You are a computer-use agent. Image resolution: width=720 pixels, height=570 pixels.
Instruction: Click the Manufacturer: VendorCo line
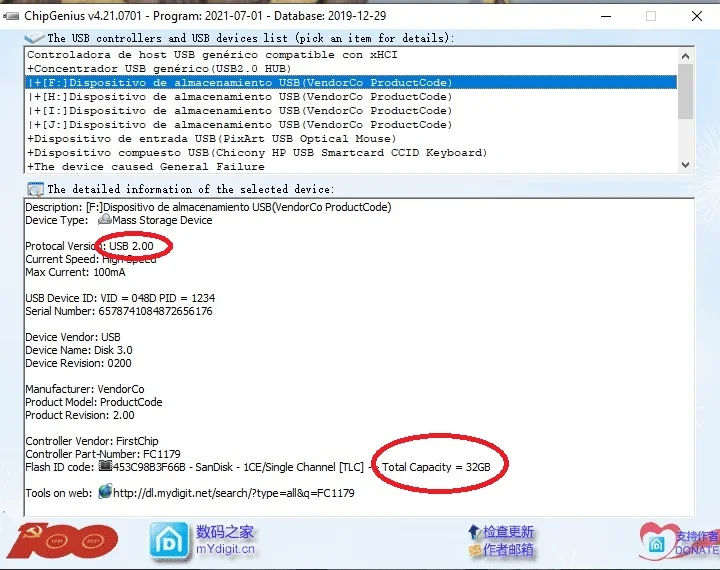pyautogui.click(x=85, y=389)
